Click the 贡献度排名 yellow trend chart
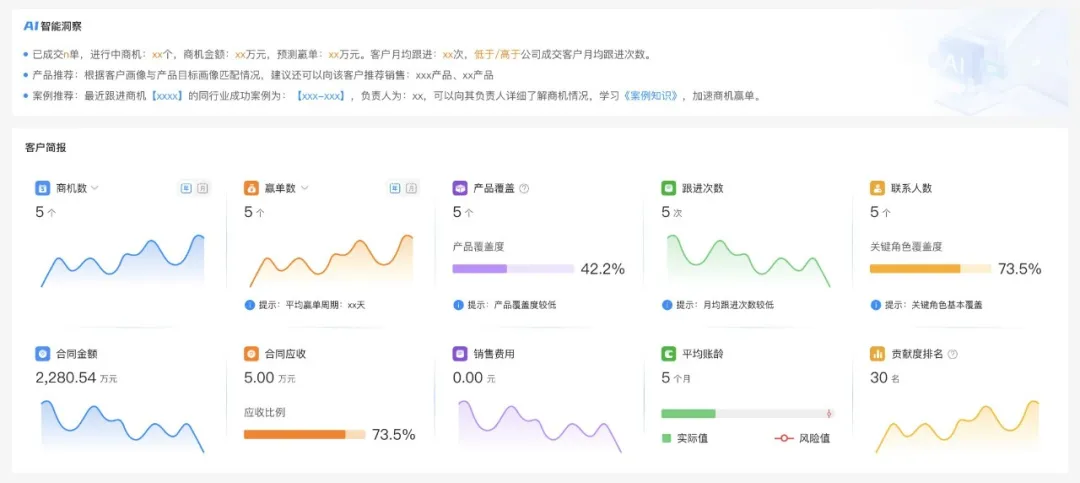 [x=957, y=427]
